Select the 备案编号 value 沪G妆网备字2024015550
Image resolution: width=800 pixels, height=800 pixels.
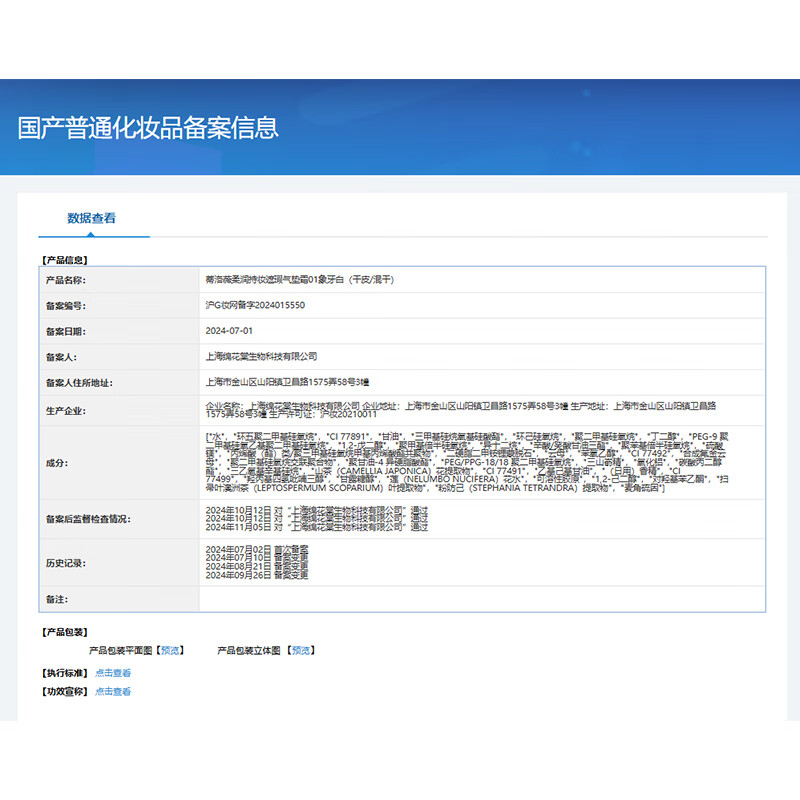point(255,305)
